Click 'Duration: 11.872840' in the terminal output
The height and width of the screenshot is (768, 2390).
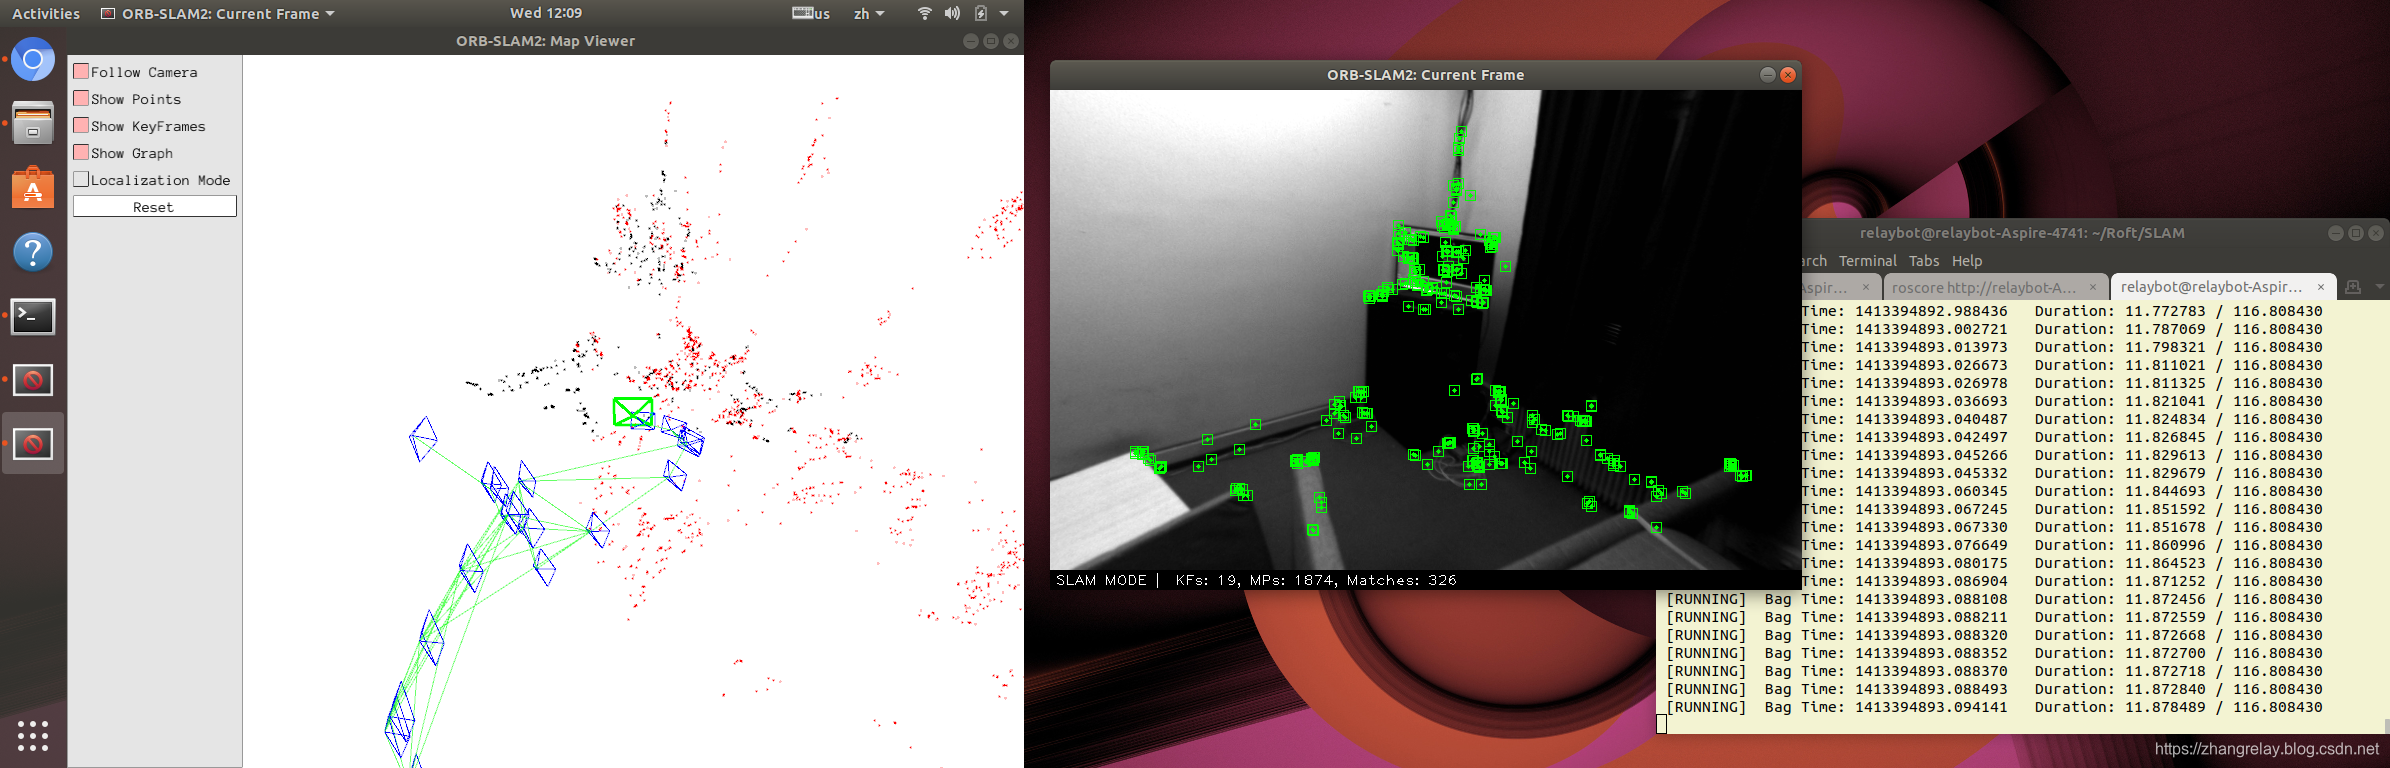coord(2119,689)
